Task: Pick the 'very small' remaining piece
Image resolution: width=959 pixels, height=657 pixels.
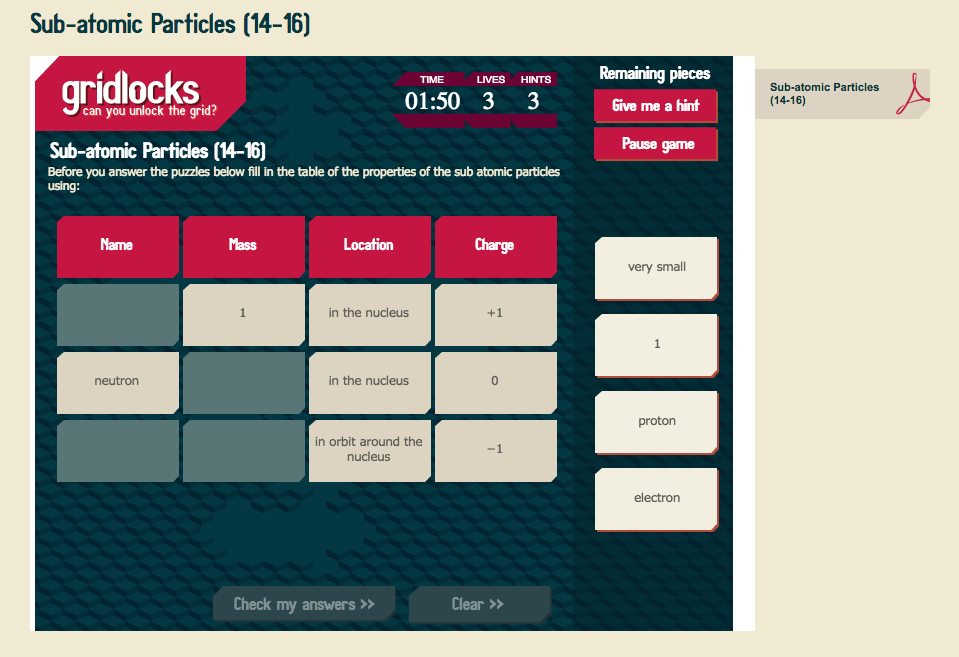Action: pos(656,267)
